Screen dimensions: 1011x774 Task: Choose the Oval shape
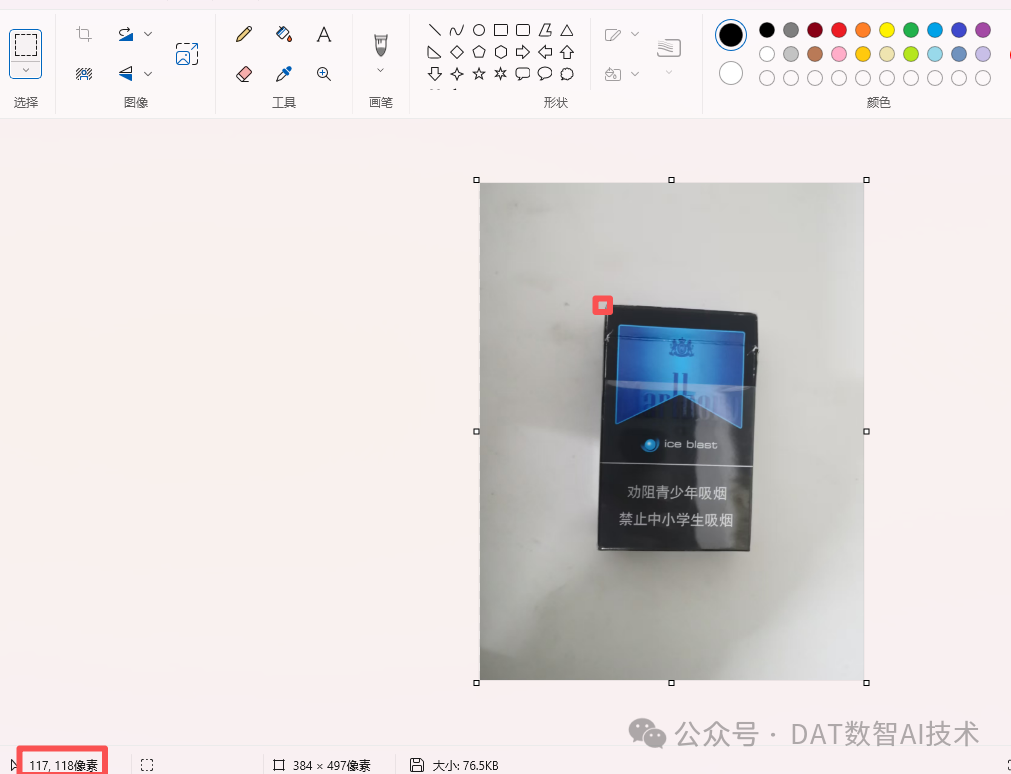click(x=478, y=30)
